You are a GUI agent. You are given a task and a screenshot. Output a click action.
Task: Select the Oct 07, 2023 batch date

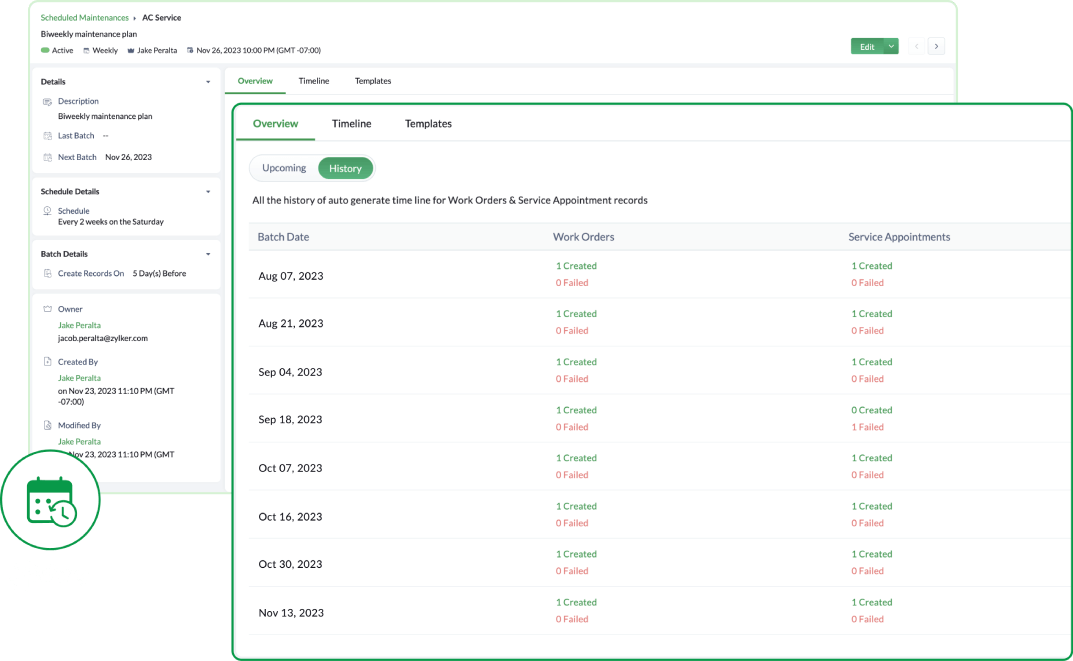click(x=290, y=468)
